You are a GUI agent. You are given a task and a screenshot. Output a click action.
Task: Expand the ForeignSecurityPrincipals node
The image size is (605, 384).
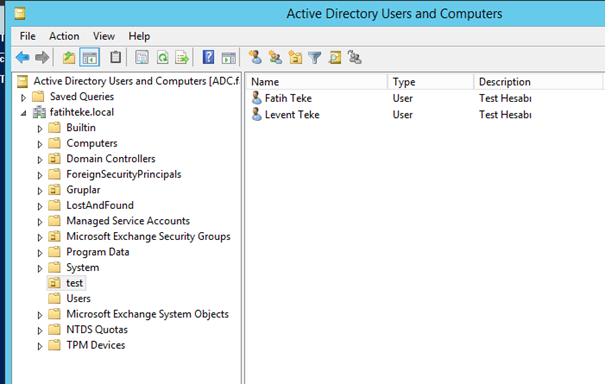[x=40, y=175]
